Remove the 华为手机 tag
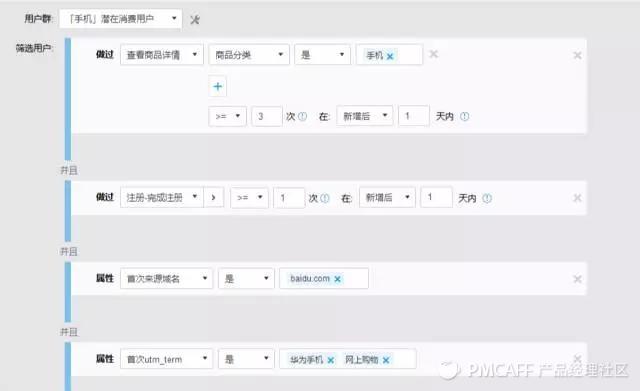This screenshot has height=391, width=640. click(331, 360)
